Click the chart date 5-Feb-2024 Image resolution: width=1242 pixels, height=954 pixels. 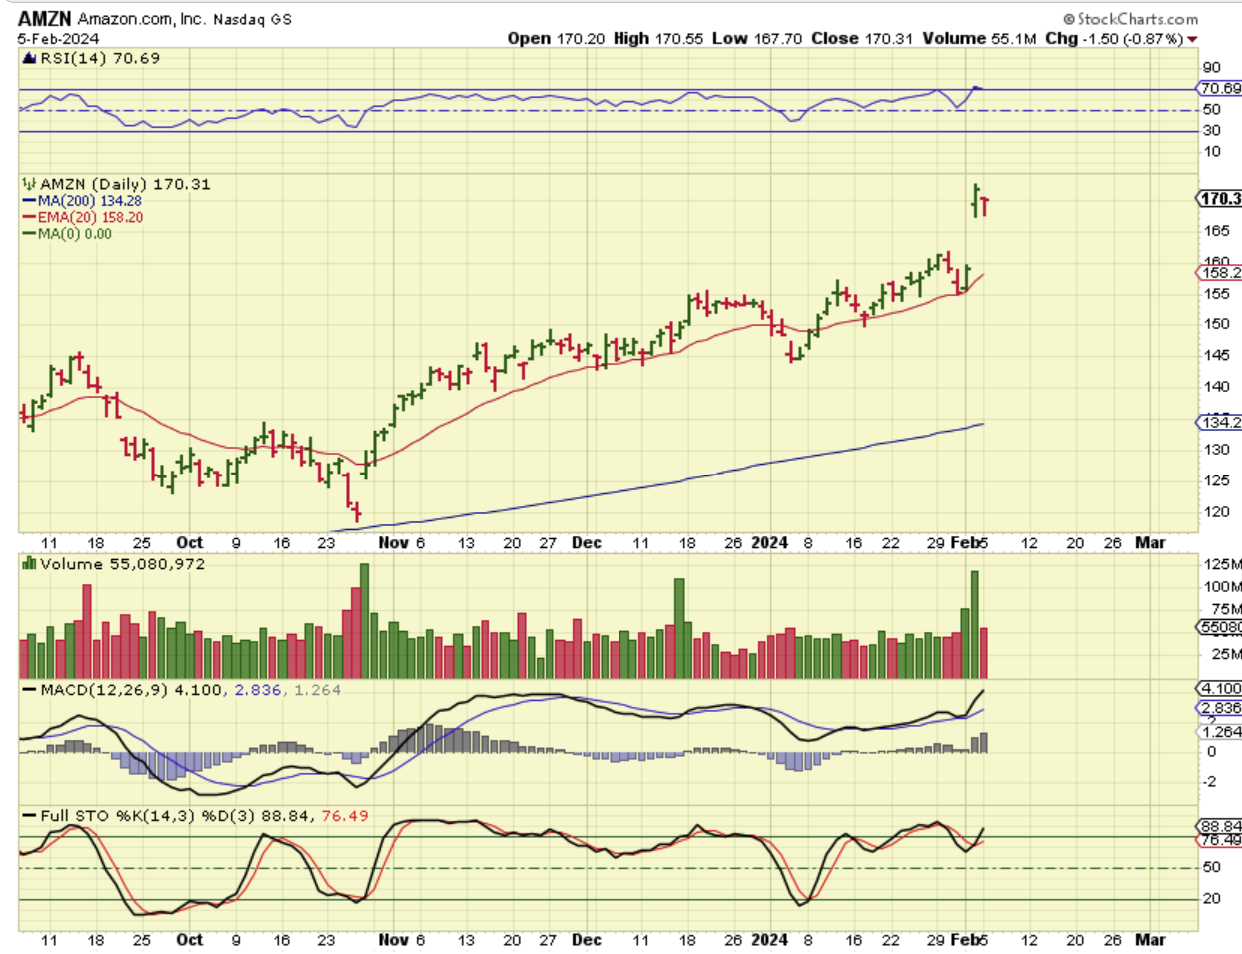pyautogui.click(x=58, y=39)
